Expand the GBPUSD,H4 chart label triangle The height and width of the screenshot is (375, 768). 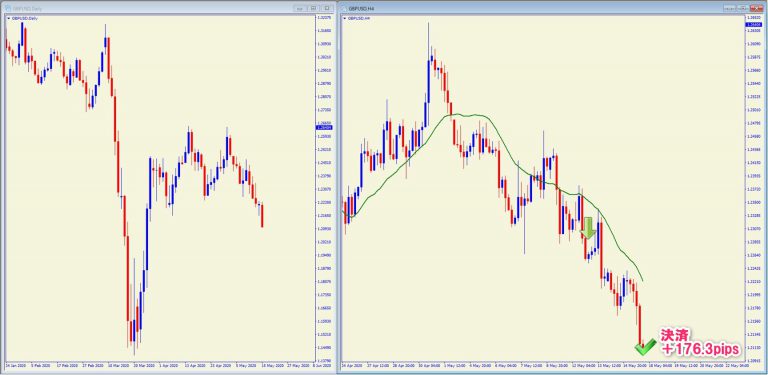tap(344, 18)
